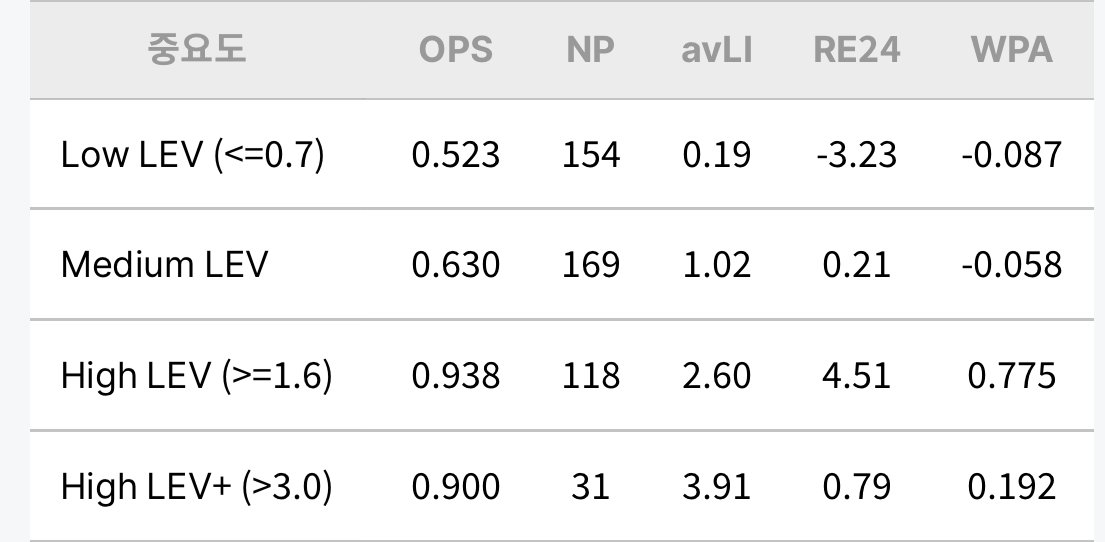Click the 0.523 OPS value
Screen dimensions: 1105x542
tap(456, 155)
